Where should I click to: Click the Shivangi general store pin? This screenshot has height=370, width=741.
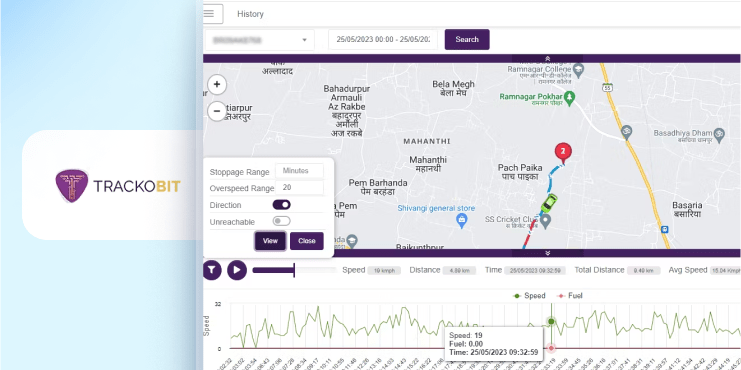click(462, 220)
